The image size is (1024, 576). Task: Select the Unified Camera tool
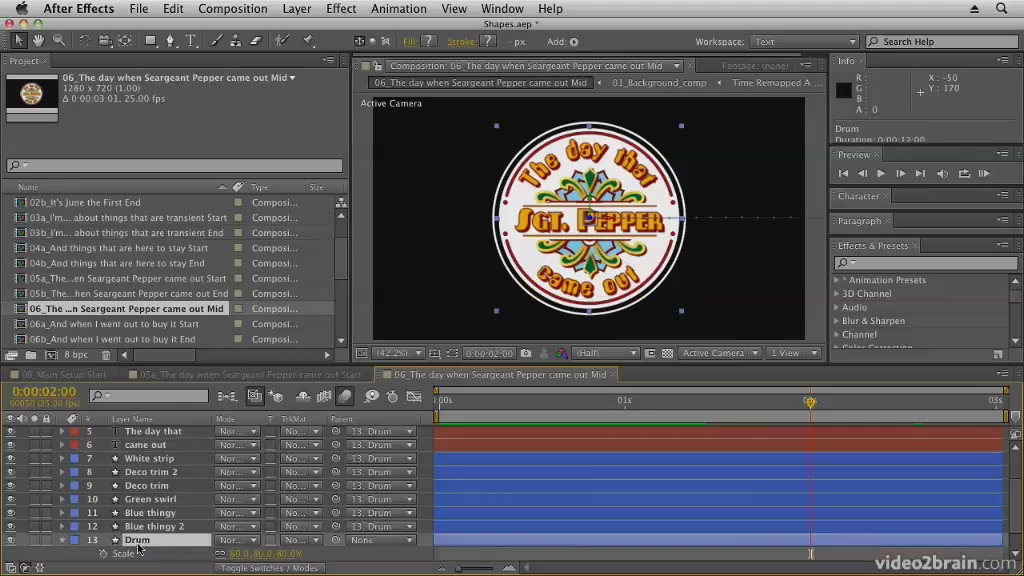click(x=104, y=40)
